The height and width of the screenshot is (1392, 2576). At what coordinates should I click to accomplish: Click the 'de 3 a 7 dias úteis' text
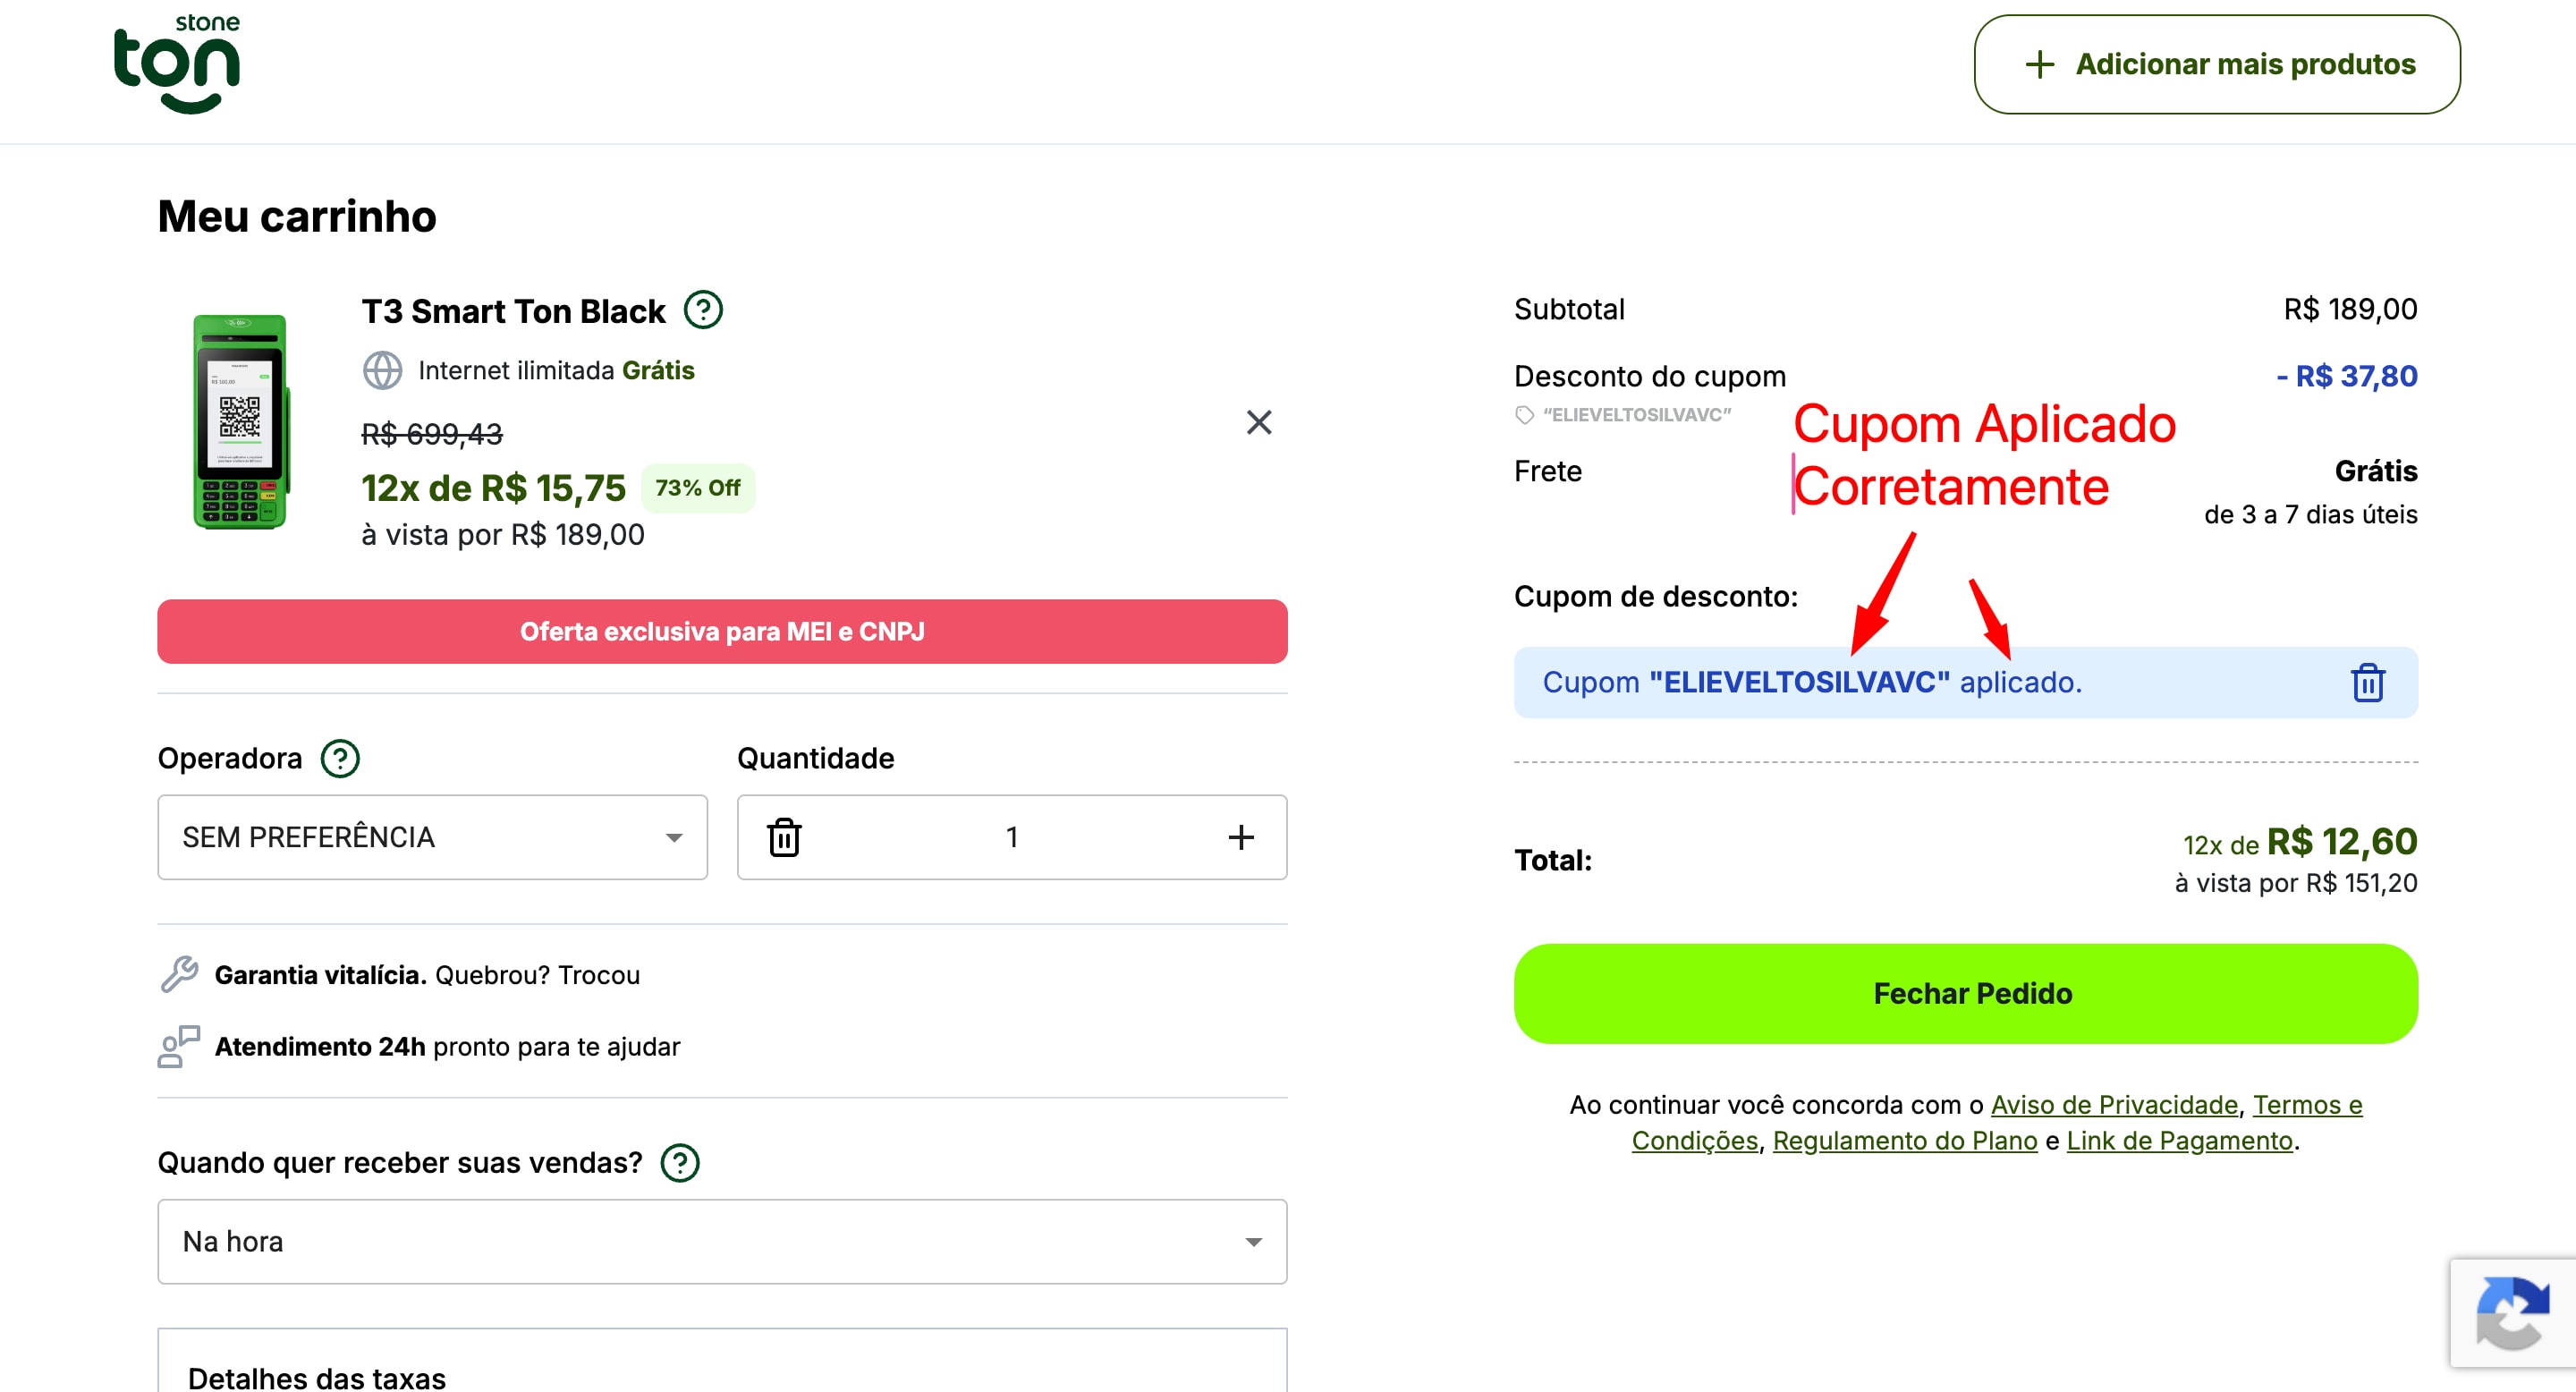click(x=2310, y=514)
